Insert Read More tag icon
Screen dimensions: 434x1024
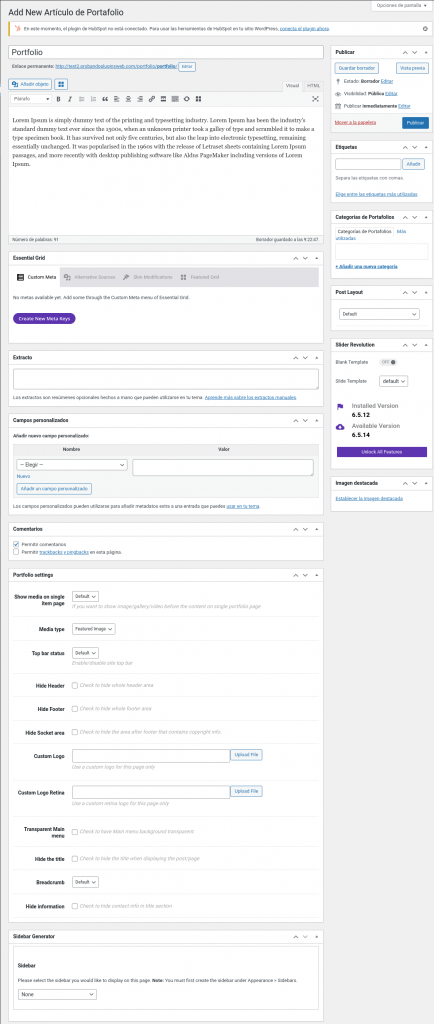click(x=163, y=99)
